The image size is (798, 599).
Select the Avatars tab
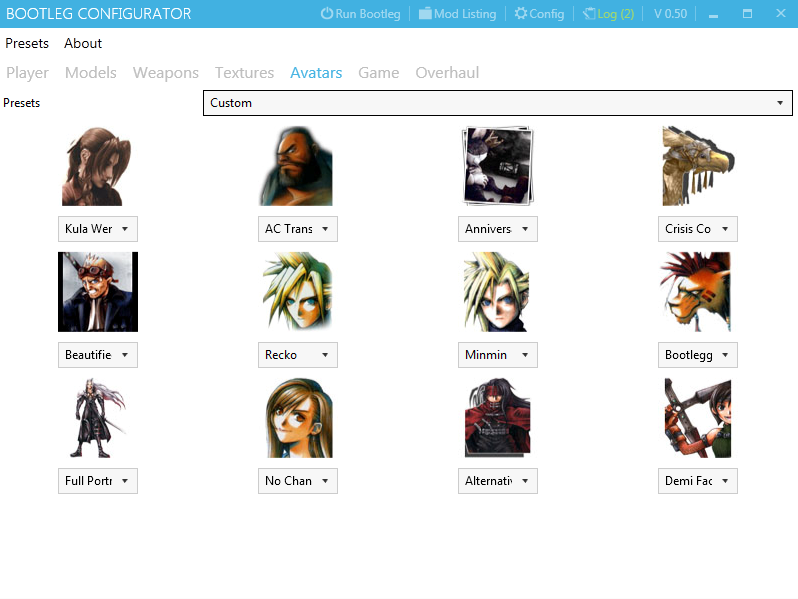click(x=316, y=73)
